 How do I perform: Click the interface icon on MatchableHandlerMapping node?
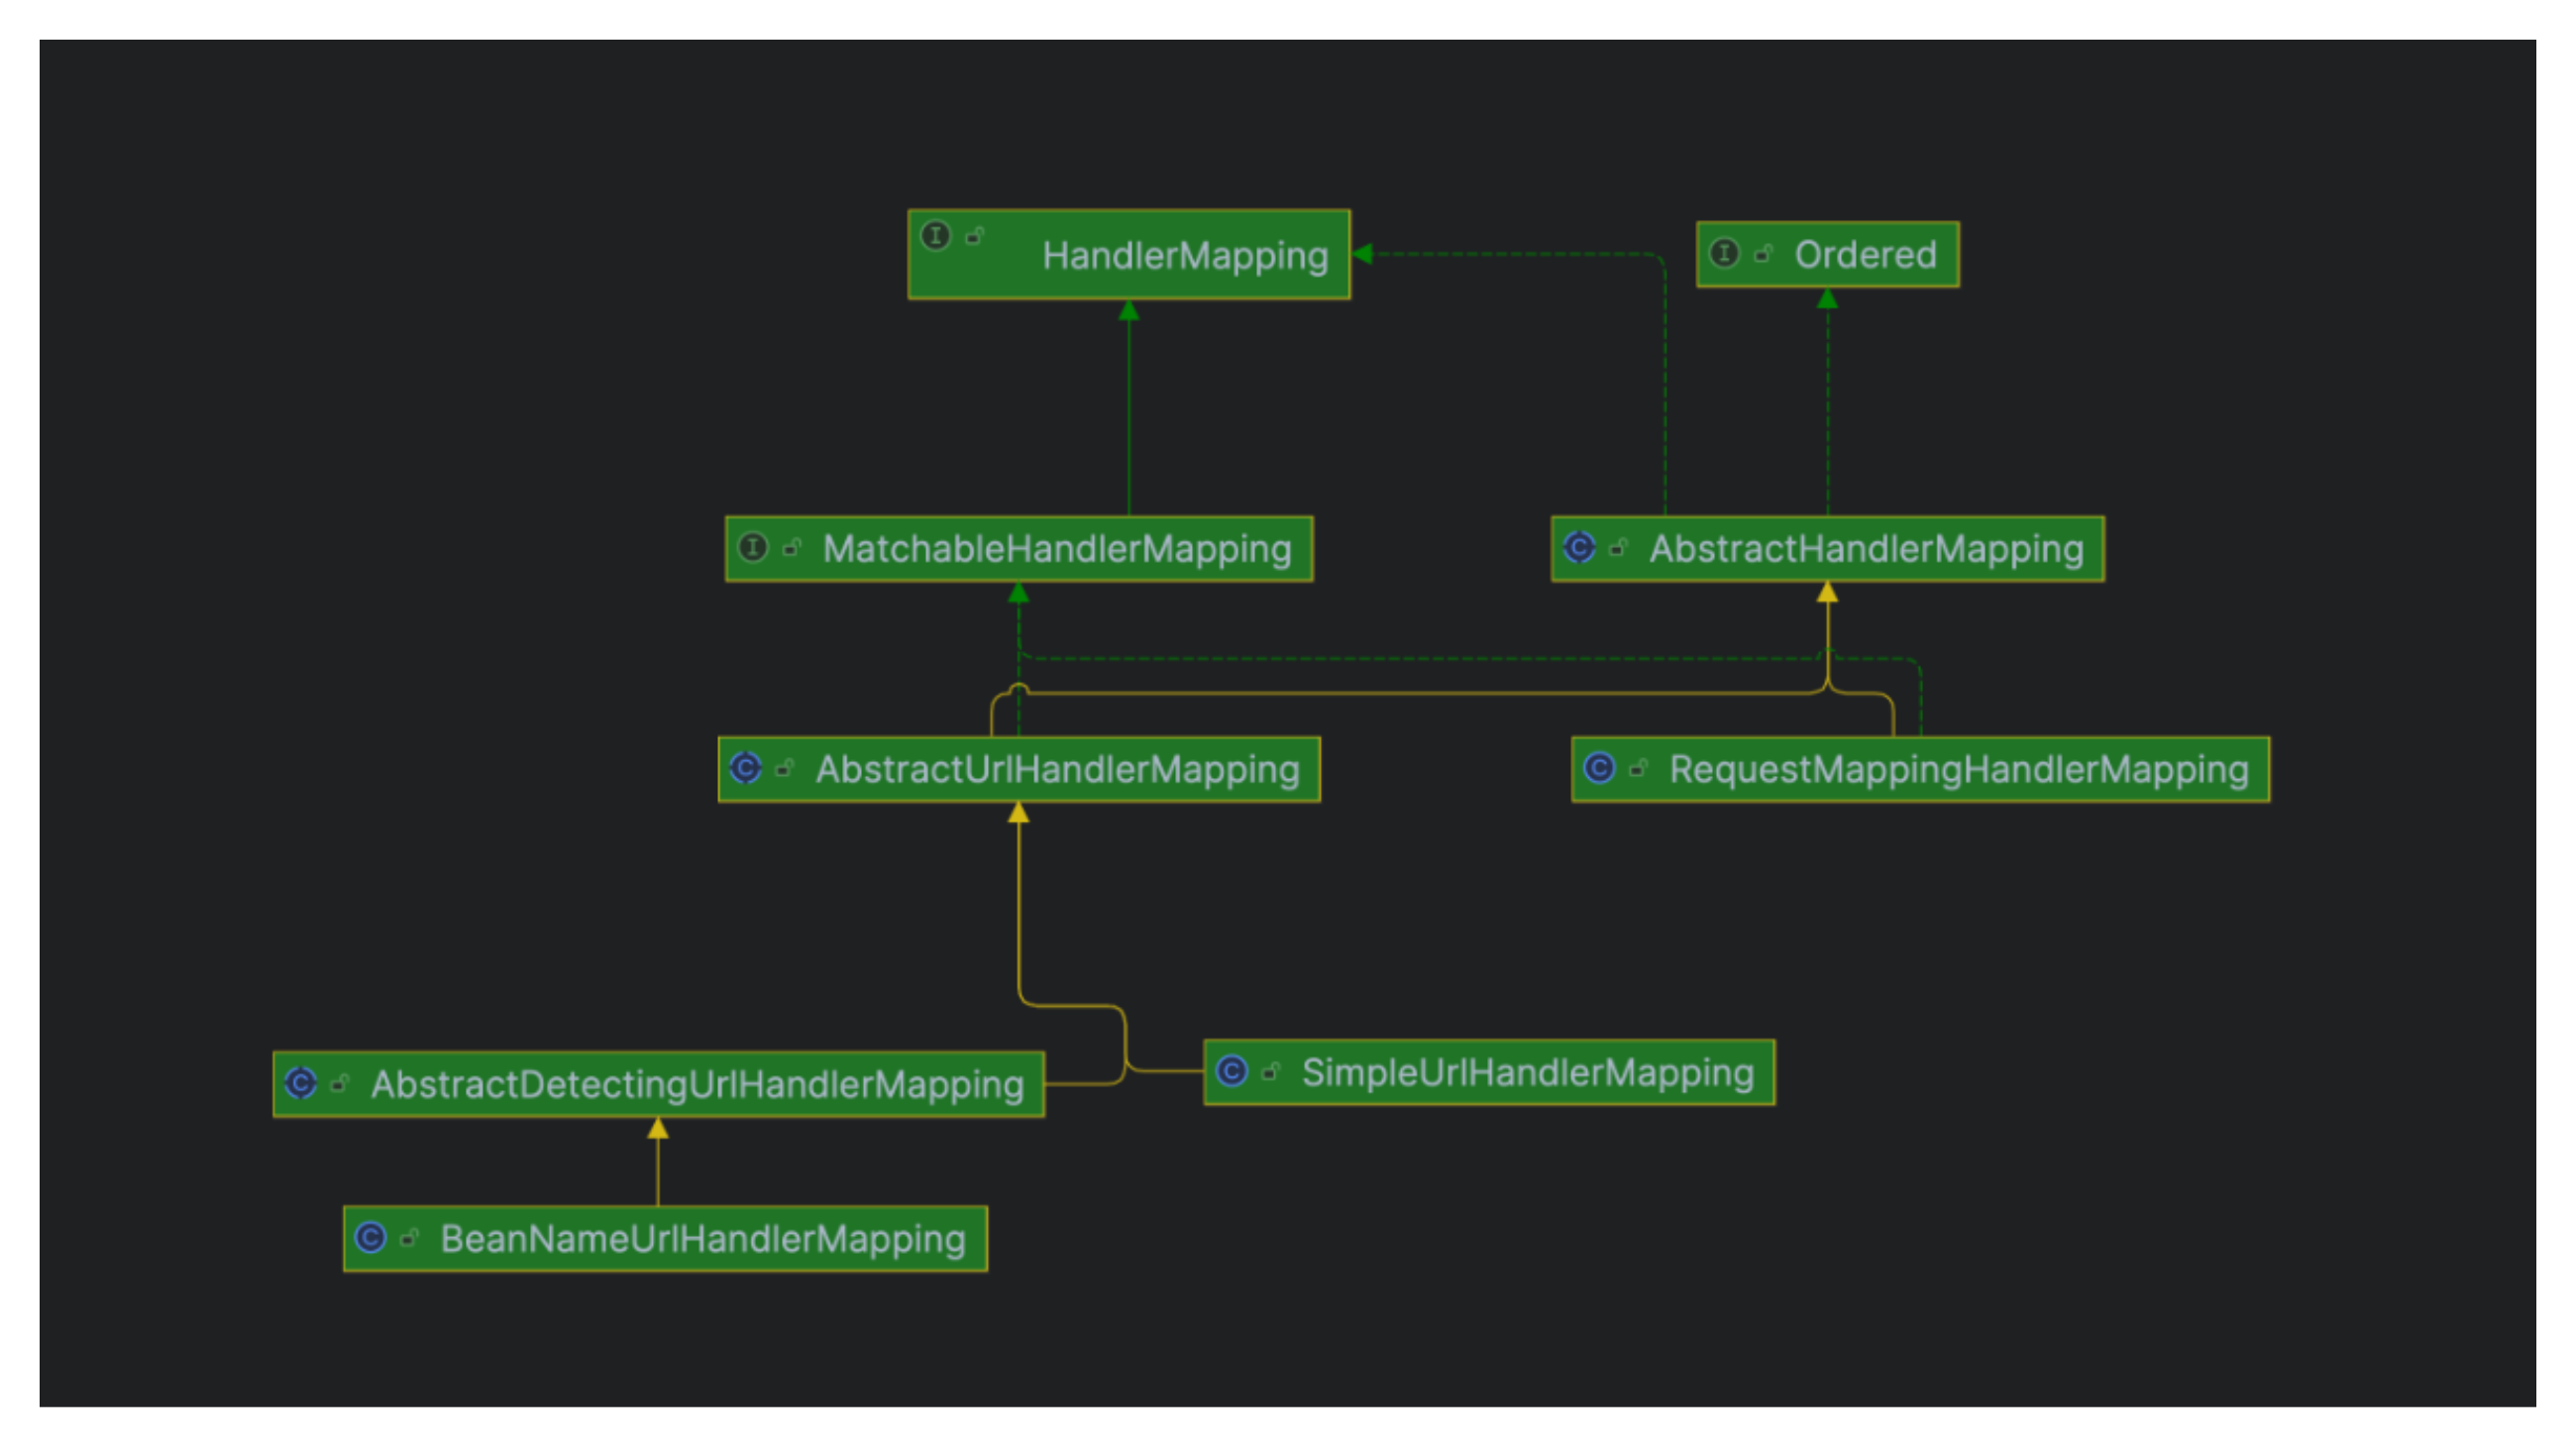(752, 547)
